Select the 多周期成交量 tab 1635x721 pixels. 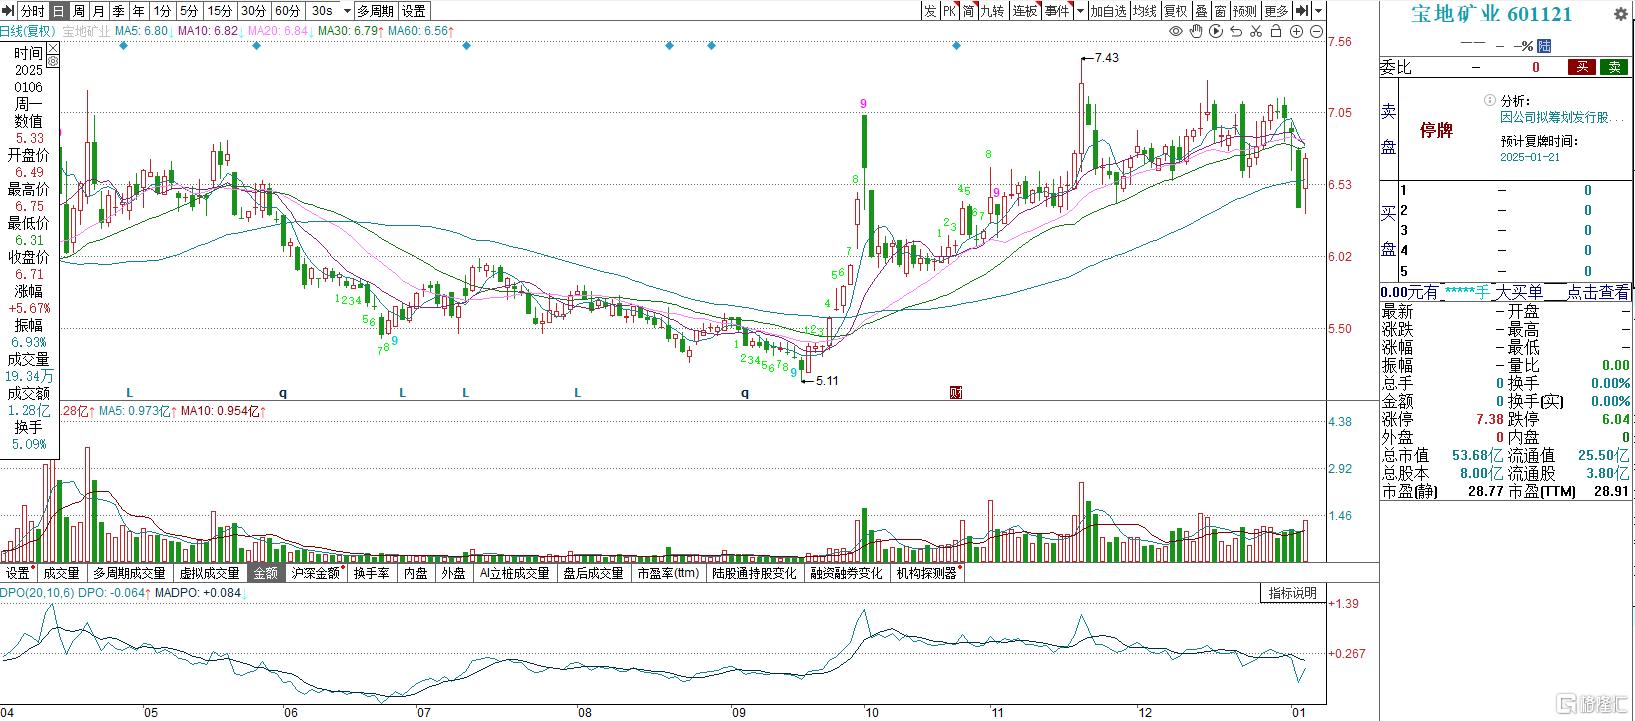pyautogui.click(x=129, y=573)
